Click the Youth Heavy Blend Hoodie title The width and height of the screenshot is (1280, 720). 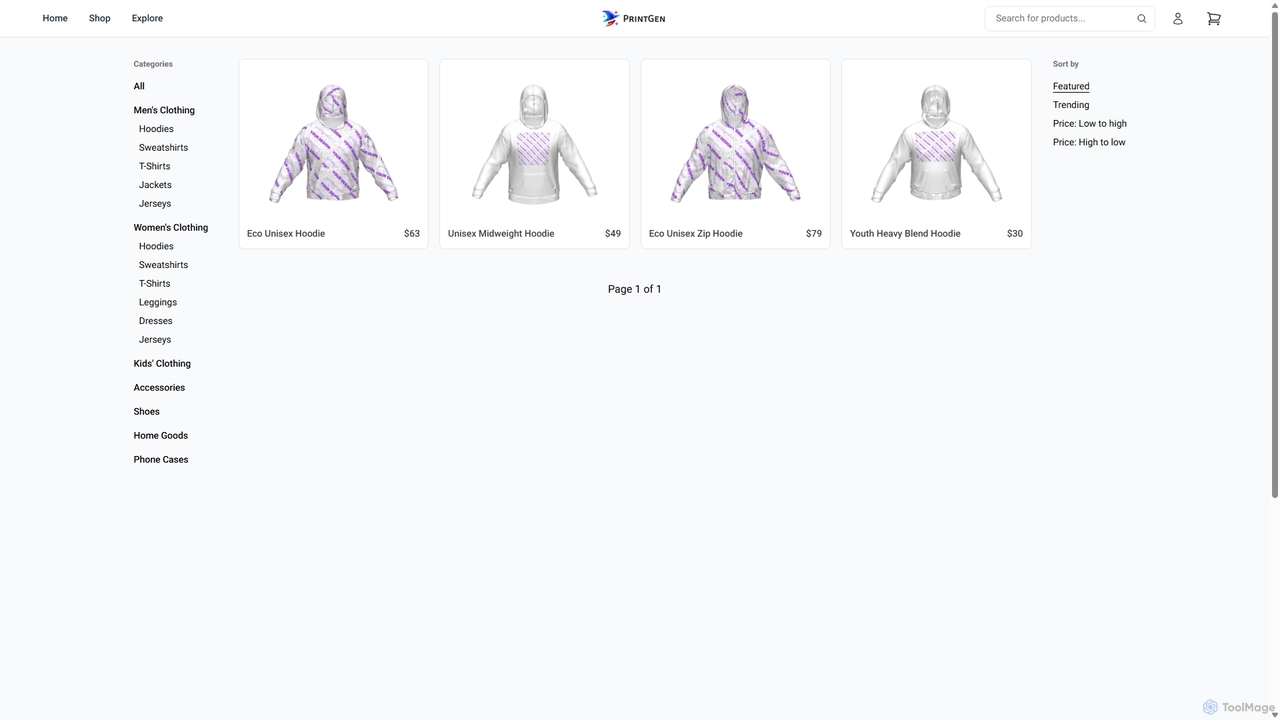(905, 233)
